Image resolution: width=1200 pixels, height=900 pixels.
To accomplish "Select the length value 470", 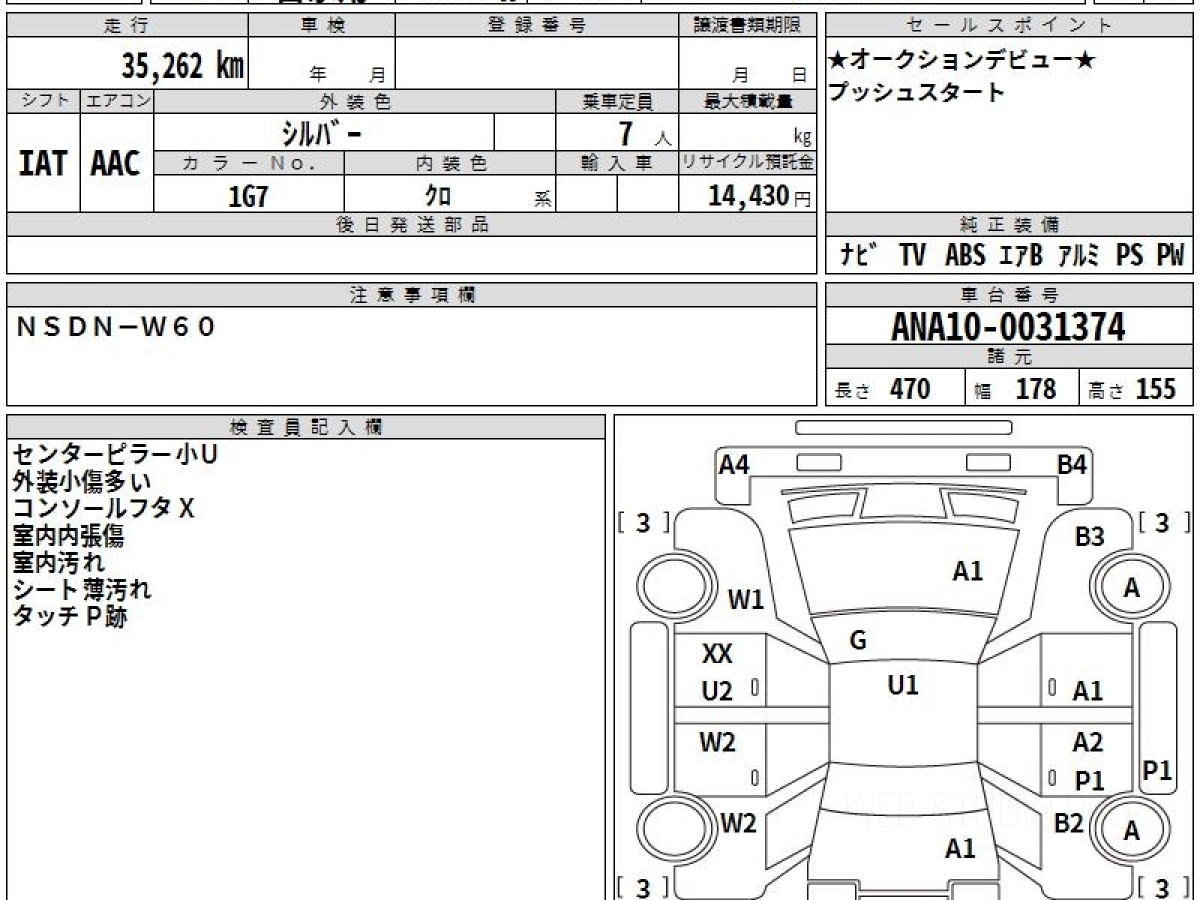I will click(x=910, y=389).
